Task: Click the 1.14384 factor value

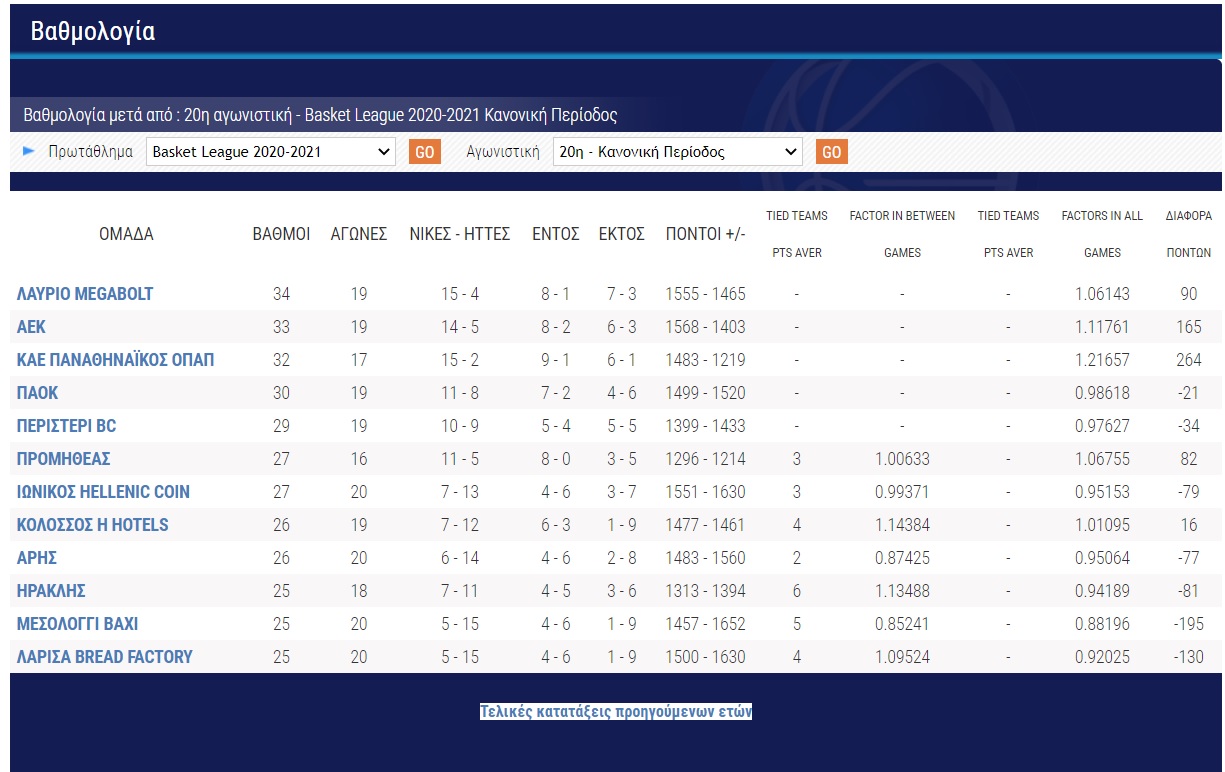Action: pos(902,525)
